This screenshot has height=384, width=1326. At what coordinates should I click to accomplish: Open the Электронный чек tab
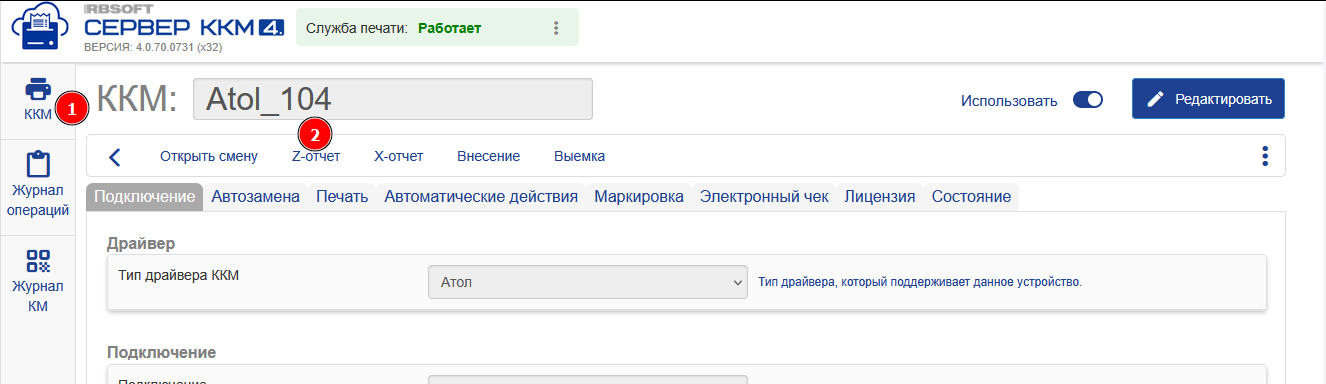[x=764, y=197]
